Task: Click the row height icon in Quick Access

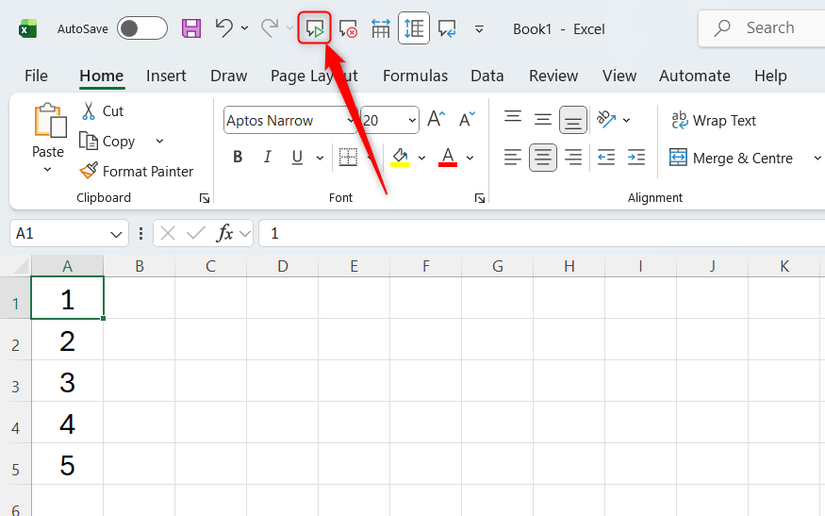Action: pyautogui.click(x=414, y=28)
